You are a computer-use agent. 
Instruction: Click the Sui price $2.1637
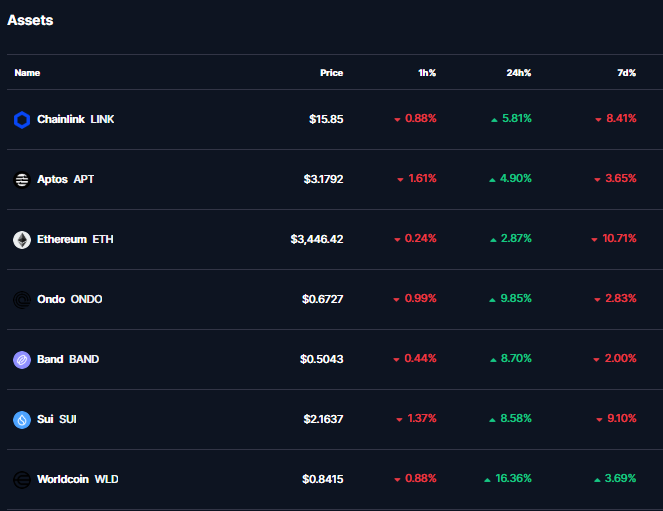click(x=323, y=419)
